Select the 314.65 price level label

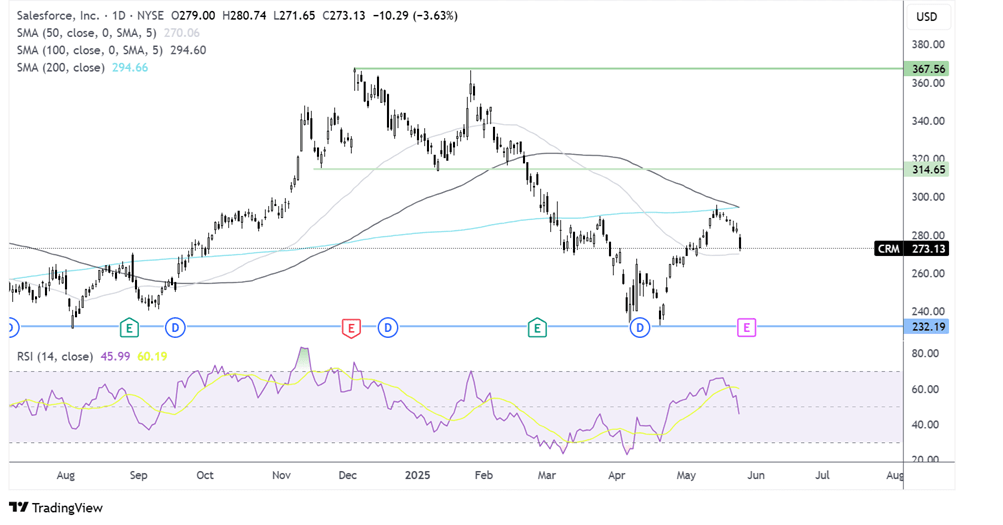tap(926, 169)
